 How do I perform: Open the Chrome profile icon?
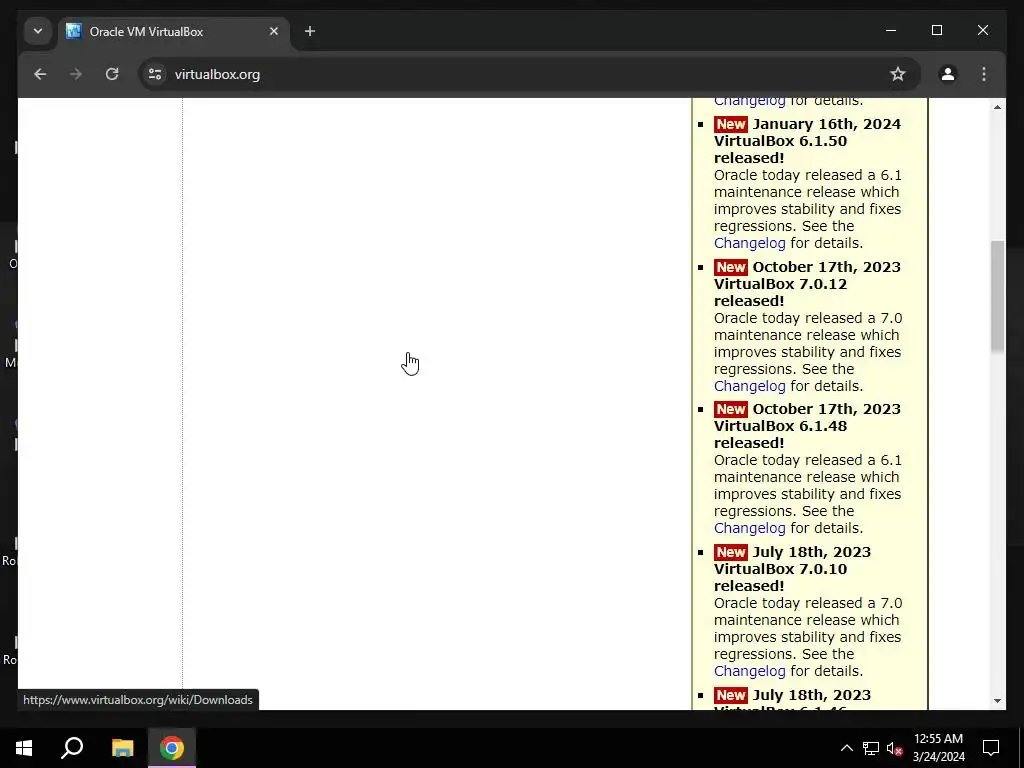[x=948, y=74]
